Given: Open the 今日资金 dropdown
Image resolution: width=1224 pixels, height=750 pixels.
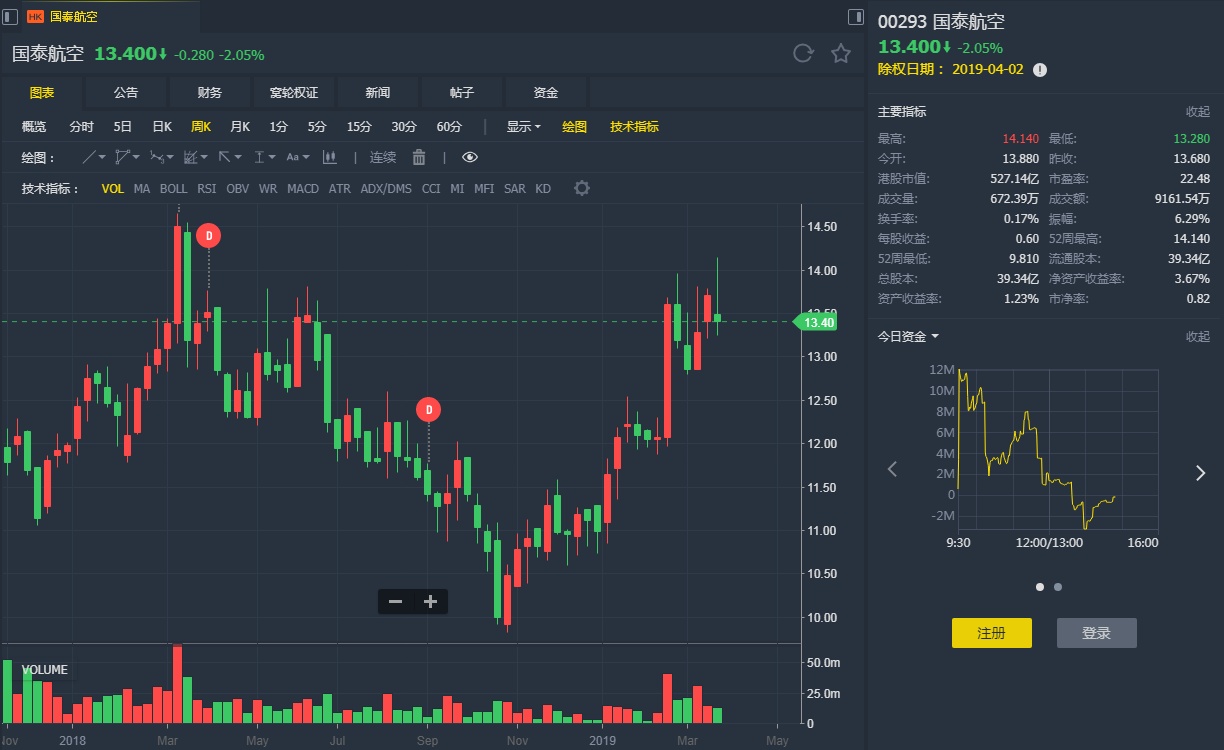Looking at the screenshot, I should (909, 337).
